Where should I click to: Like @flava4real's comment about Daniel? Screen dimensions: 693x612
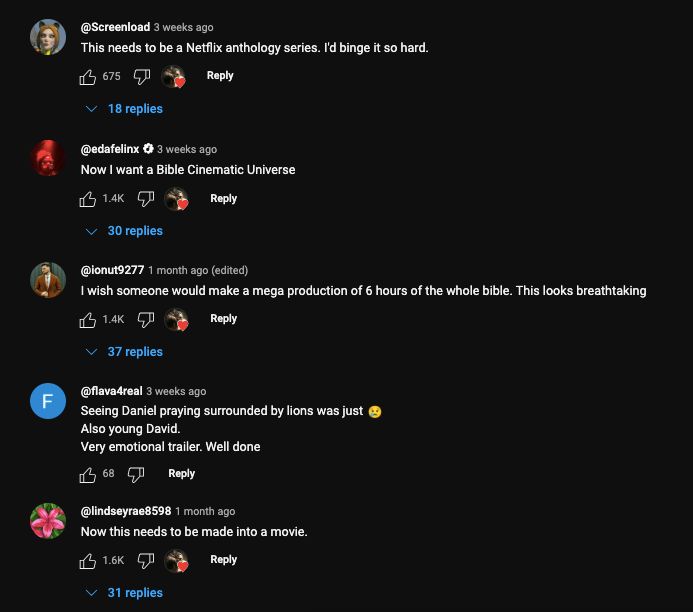[88, 474]
